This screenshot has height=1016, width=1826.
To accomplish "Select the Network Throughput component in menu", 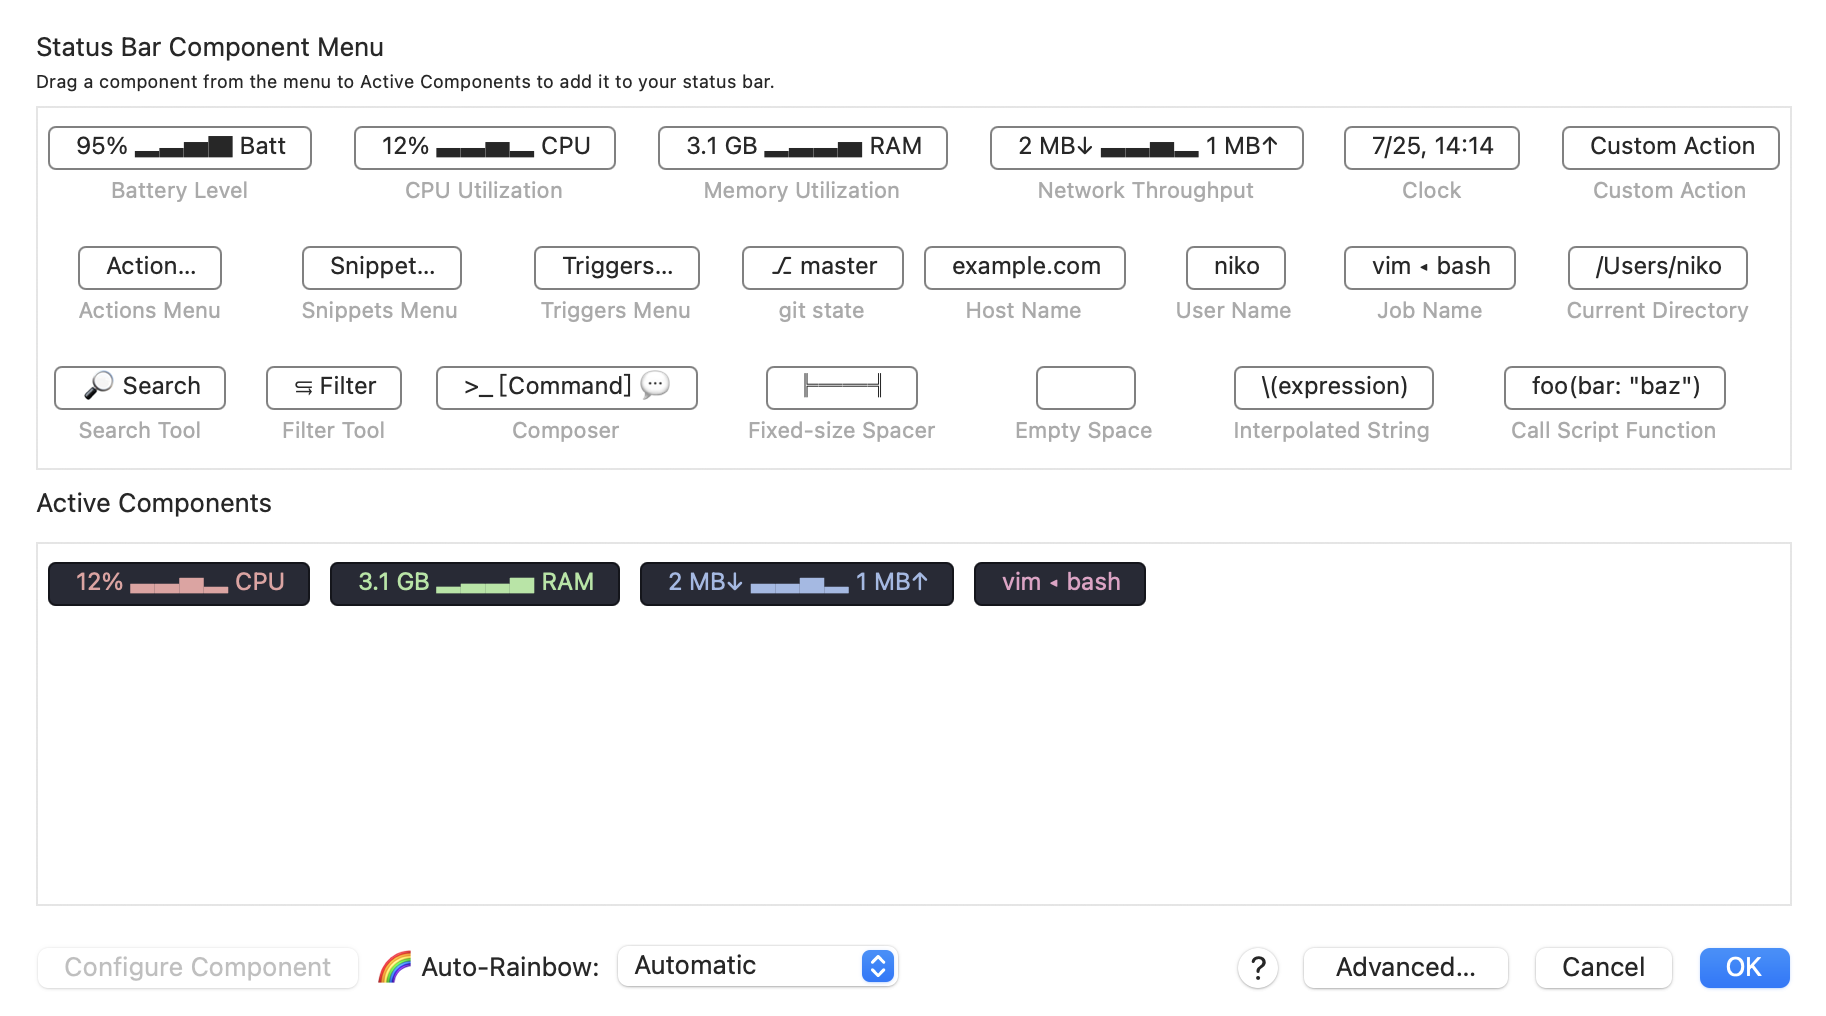I will [1147, 147].
